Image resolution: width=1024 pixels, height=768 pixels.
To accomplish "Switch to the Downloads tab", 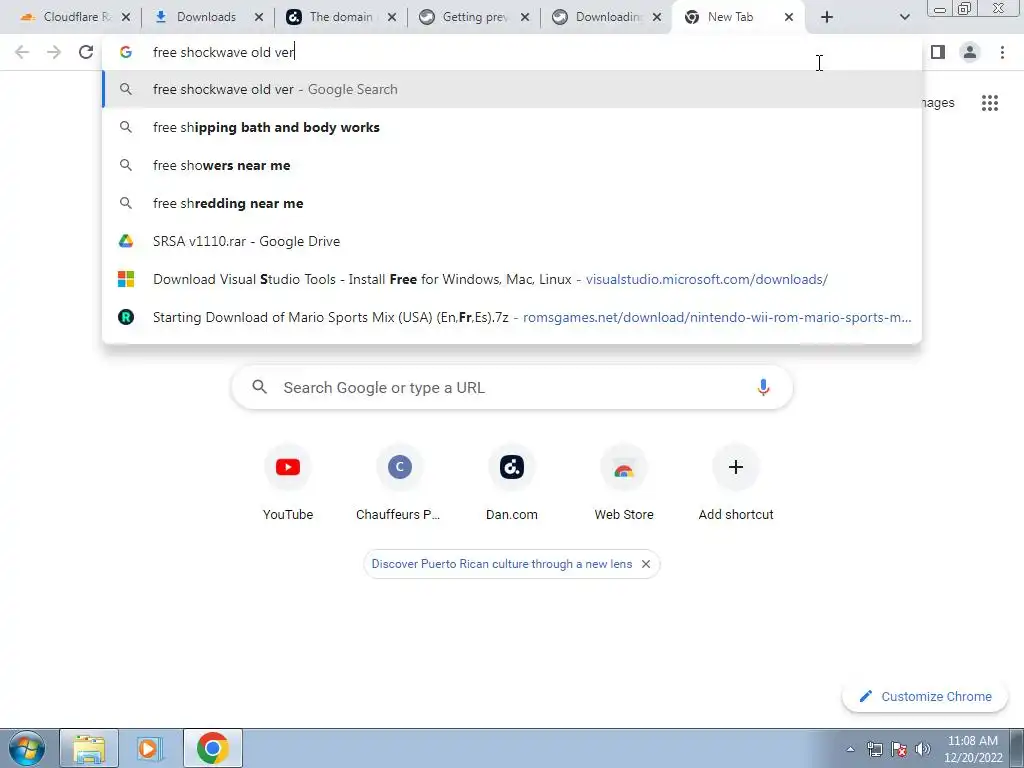I will tap(205, 17).
